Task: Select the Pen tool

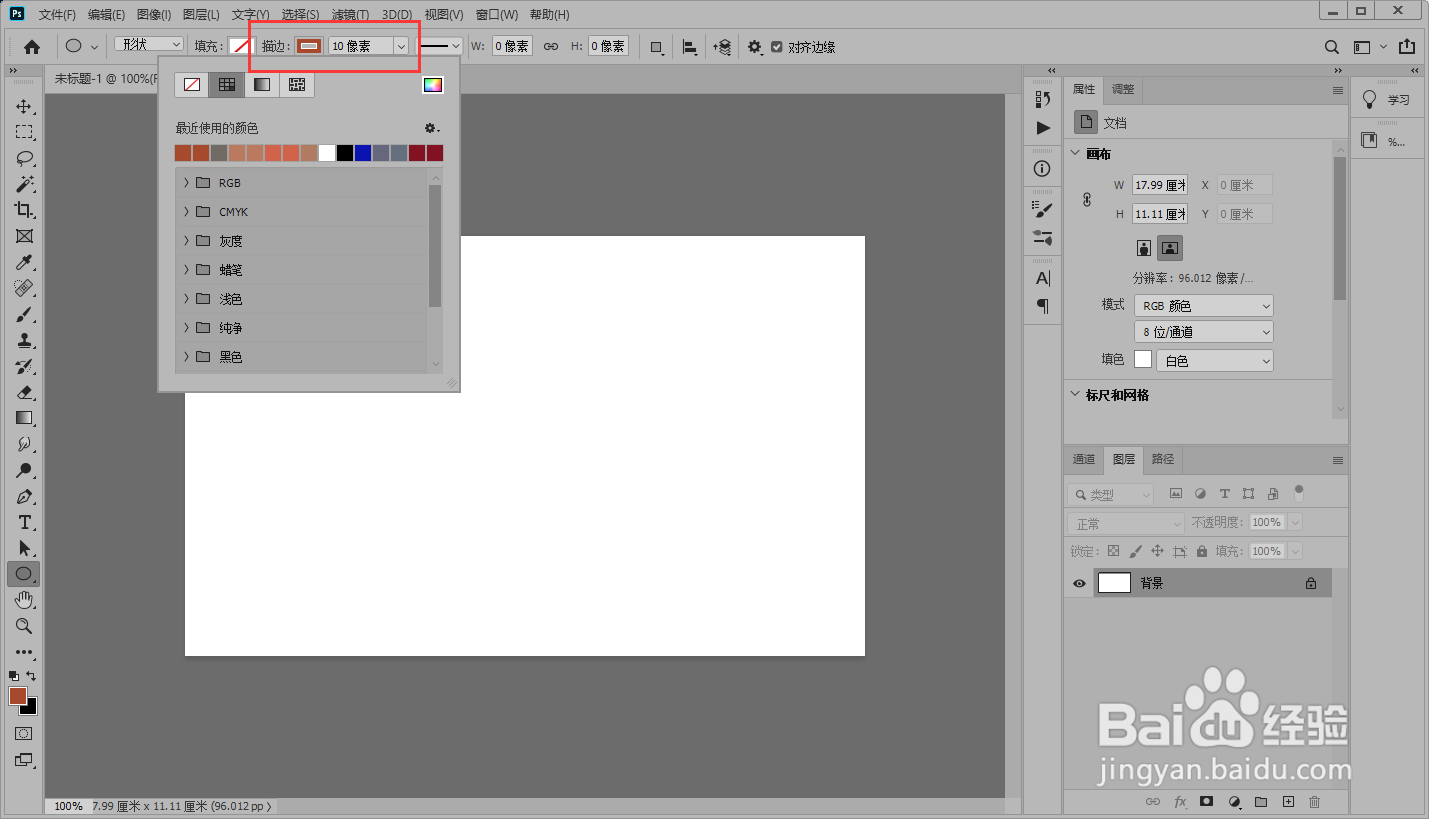Action: pos(24,496)
